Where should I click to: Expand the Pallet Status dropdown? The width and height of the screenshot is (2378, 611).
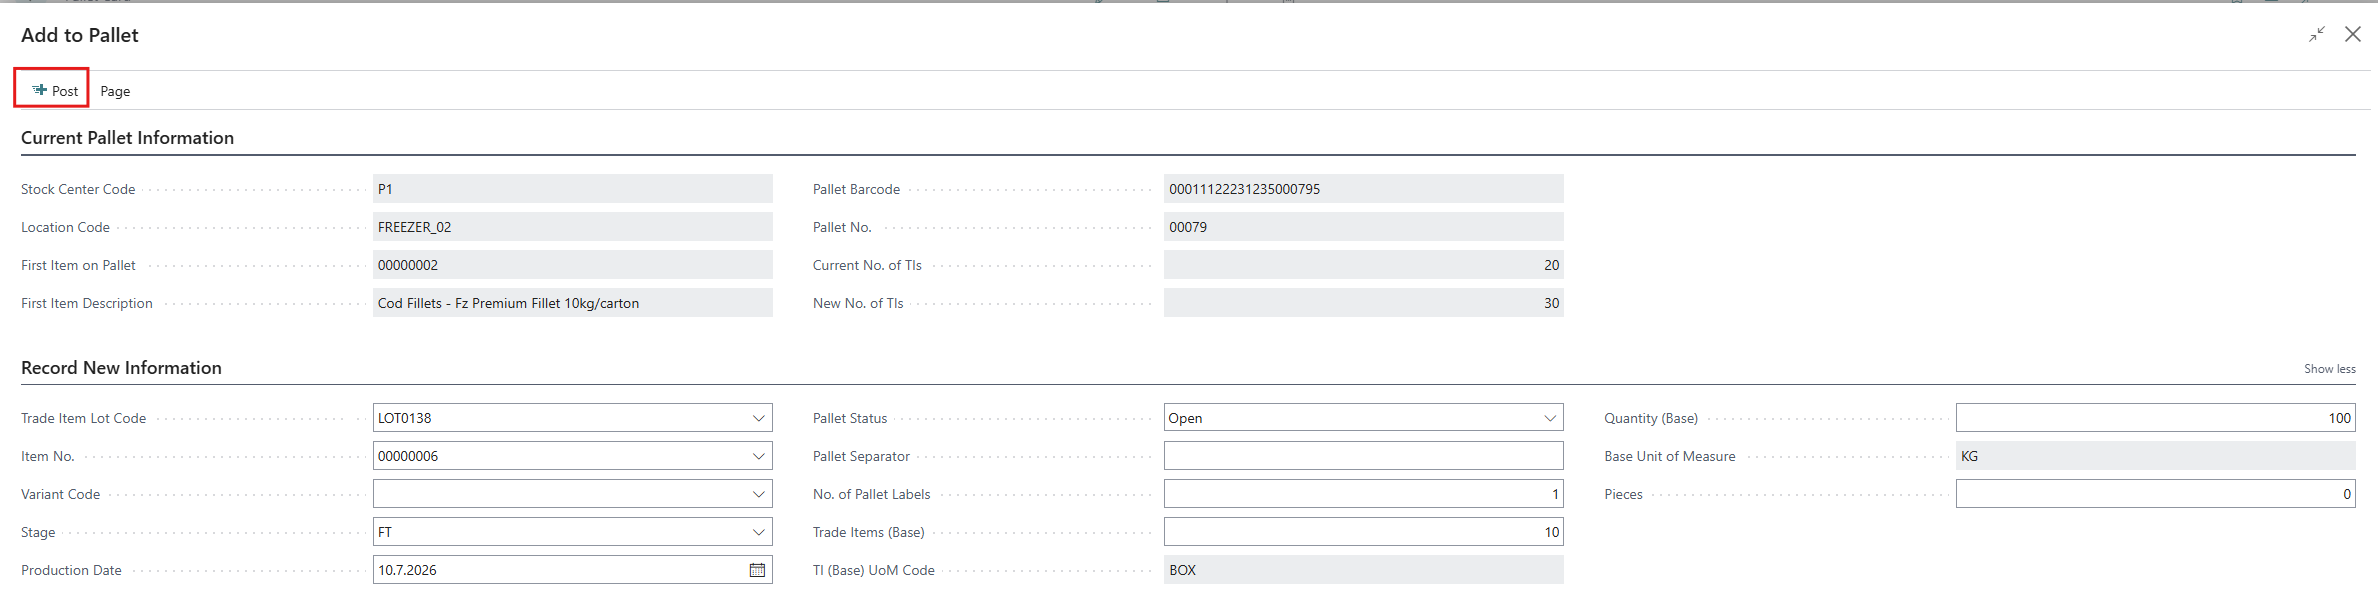(1550, 418)
